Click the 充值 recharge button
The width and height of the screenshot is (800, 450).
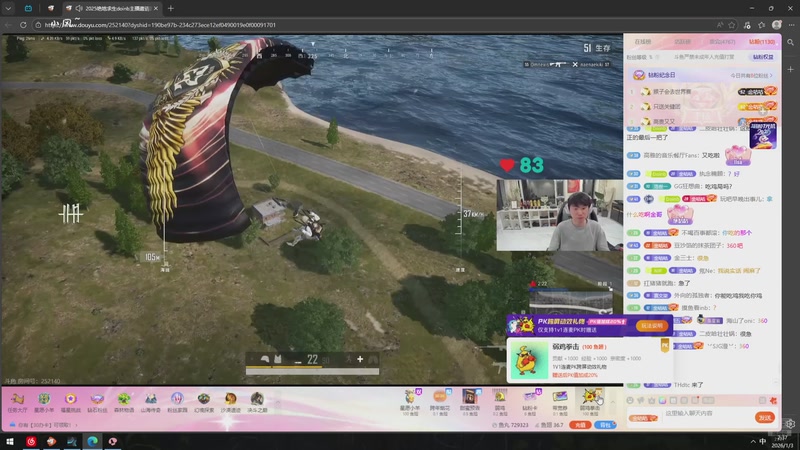[x=580, y=424]
